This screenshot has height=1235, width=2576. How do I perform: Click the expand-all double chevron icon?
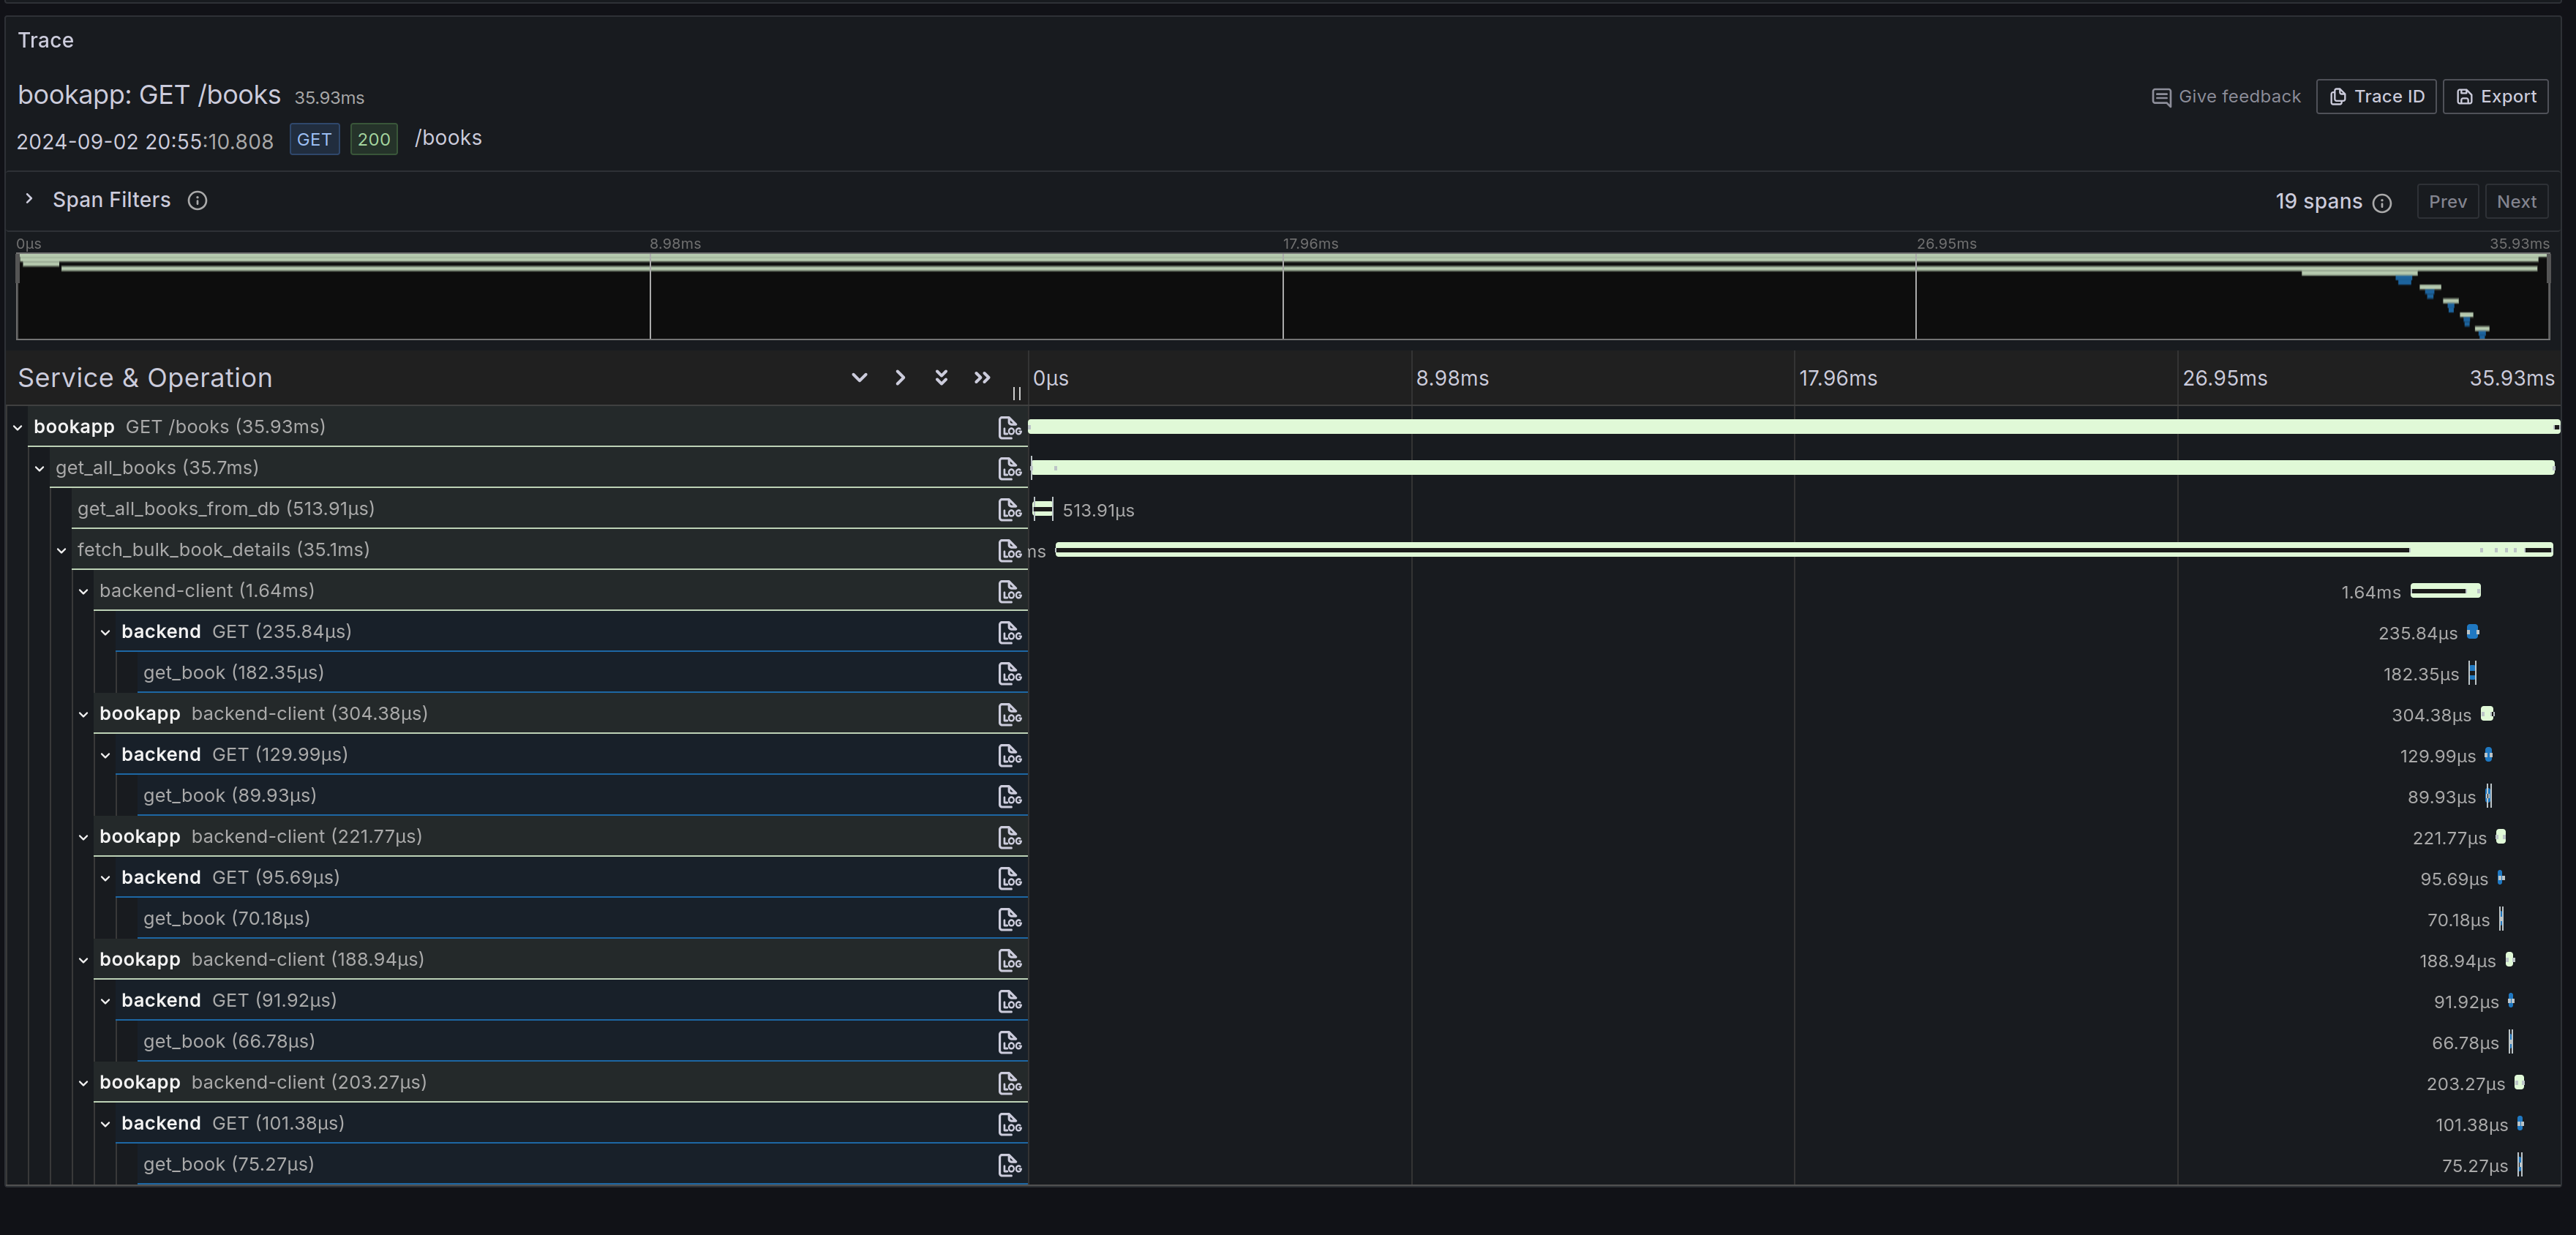[941, 378]
